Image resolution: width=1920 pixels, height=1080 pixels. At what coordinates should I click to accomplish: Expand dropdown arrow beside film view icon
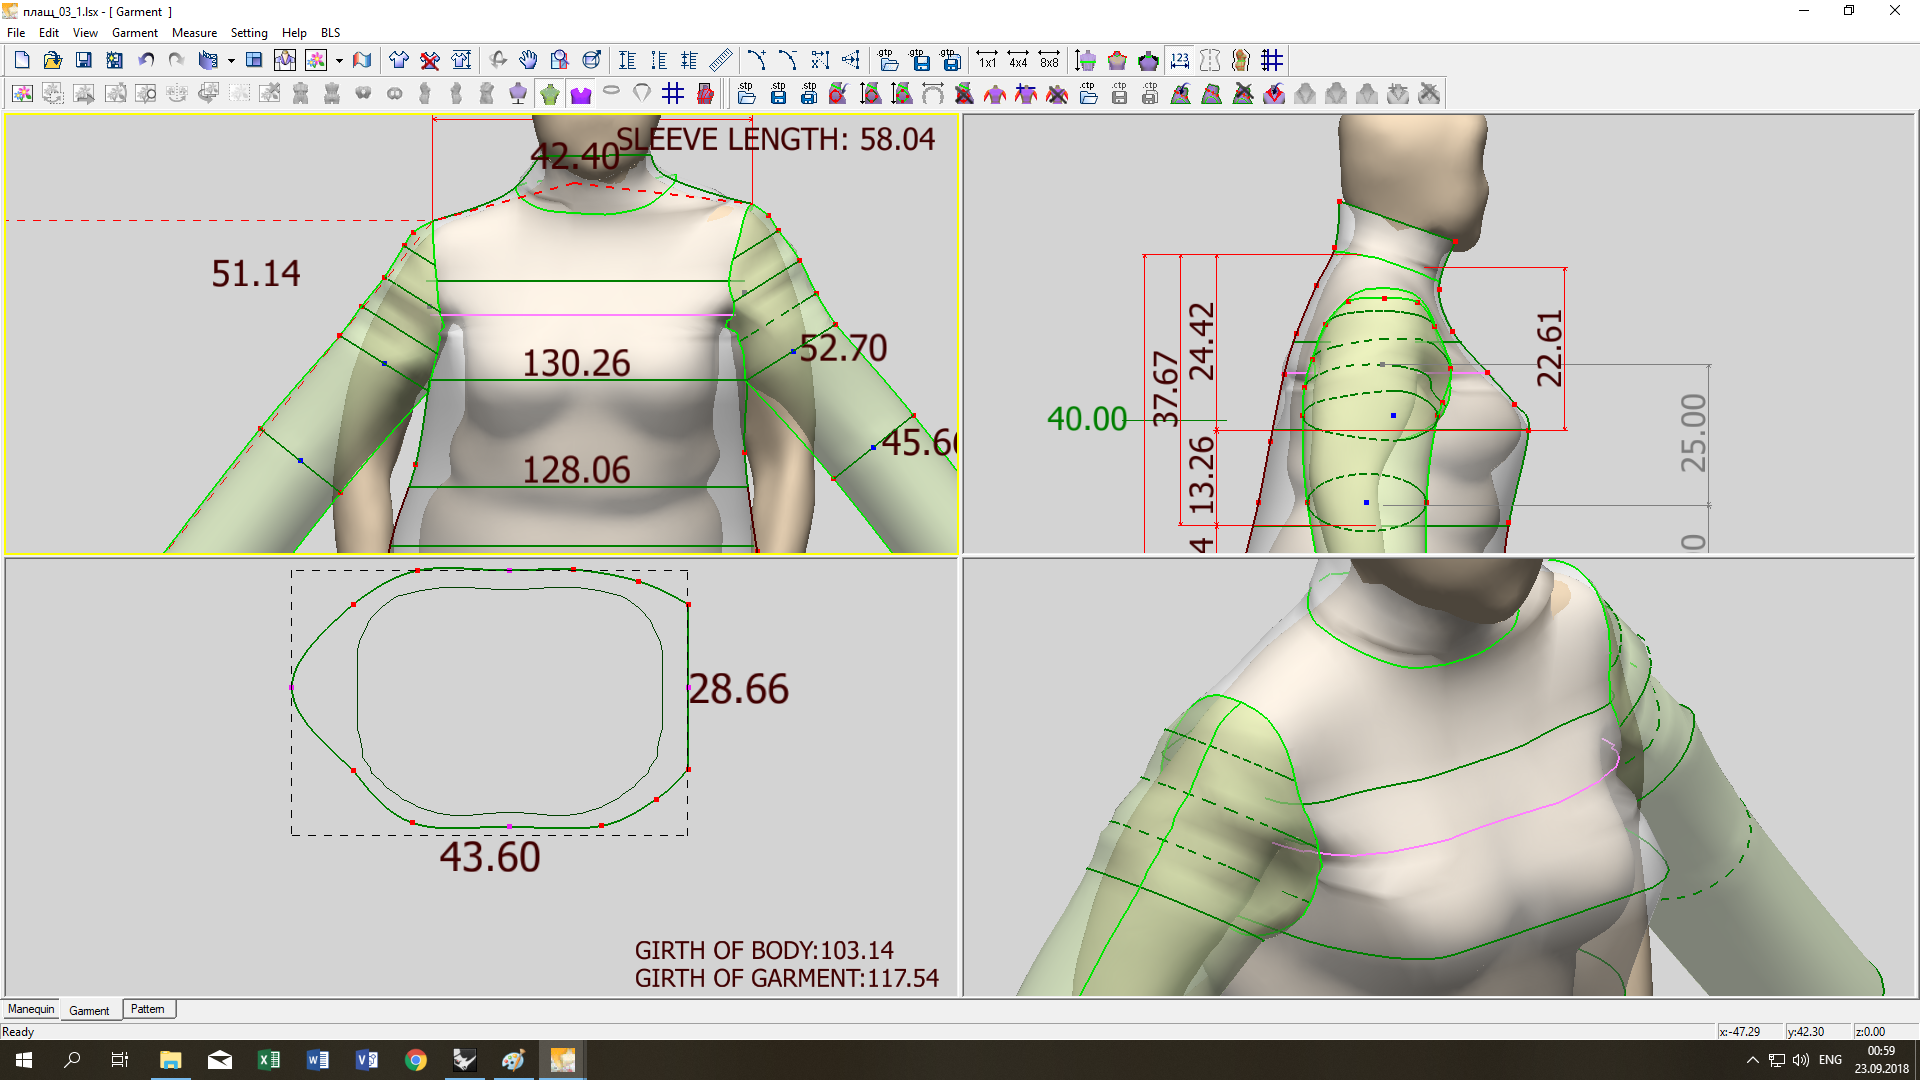(x=231, y=61)
